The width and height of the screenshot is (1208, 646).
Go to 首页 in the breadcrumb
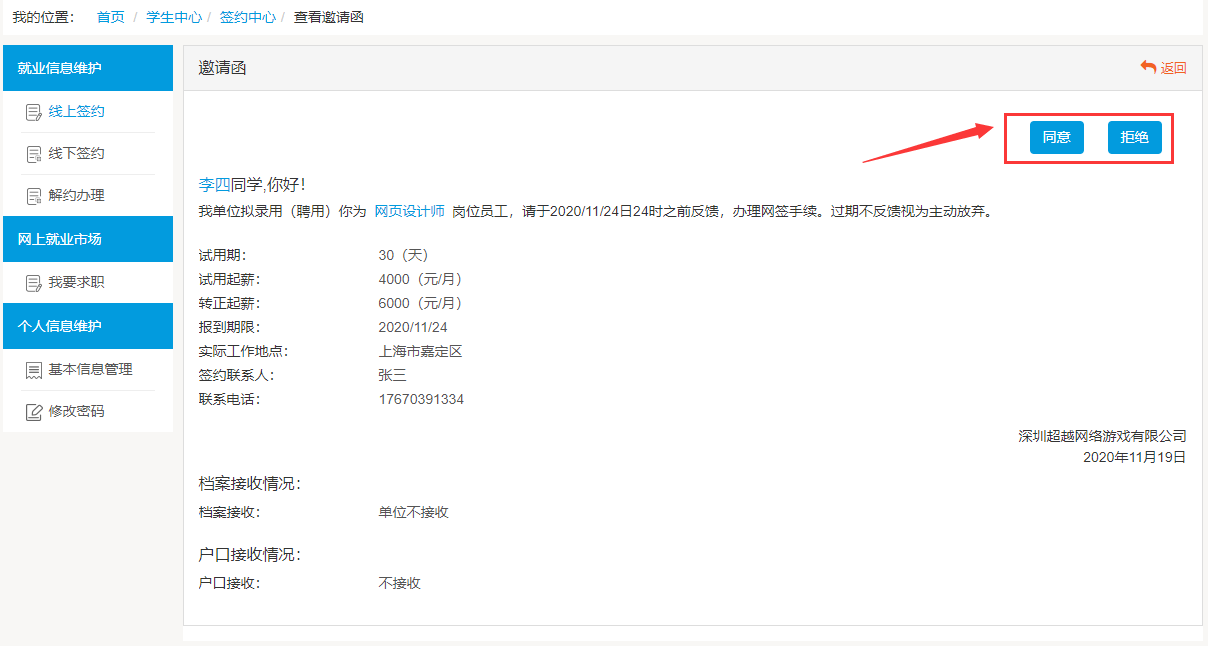point(110,17)
